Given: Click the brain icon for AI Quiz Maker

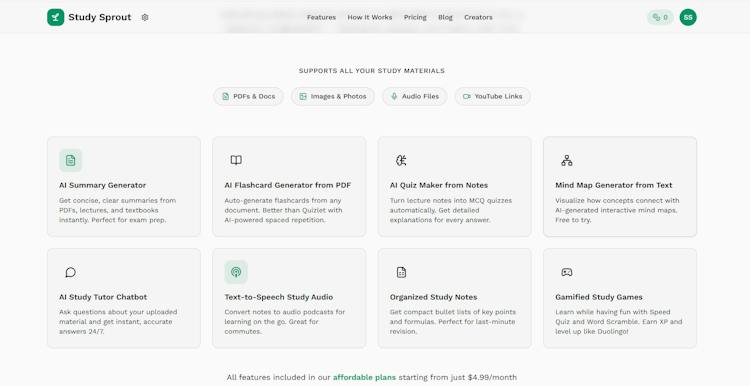Looking at the screenshot, I should pos(401,160).
